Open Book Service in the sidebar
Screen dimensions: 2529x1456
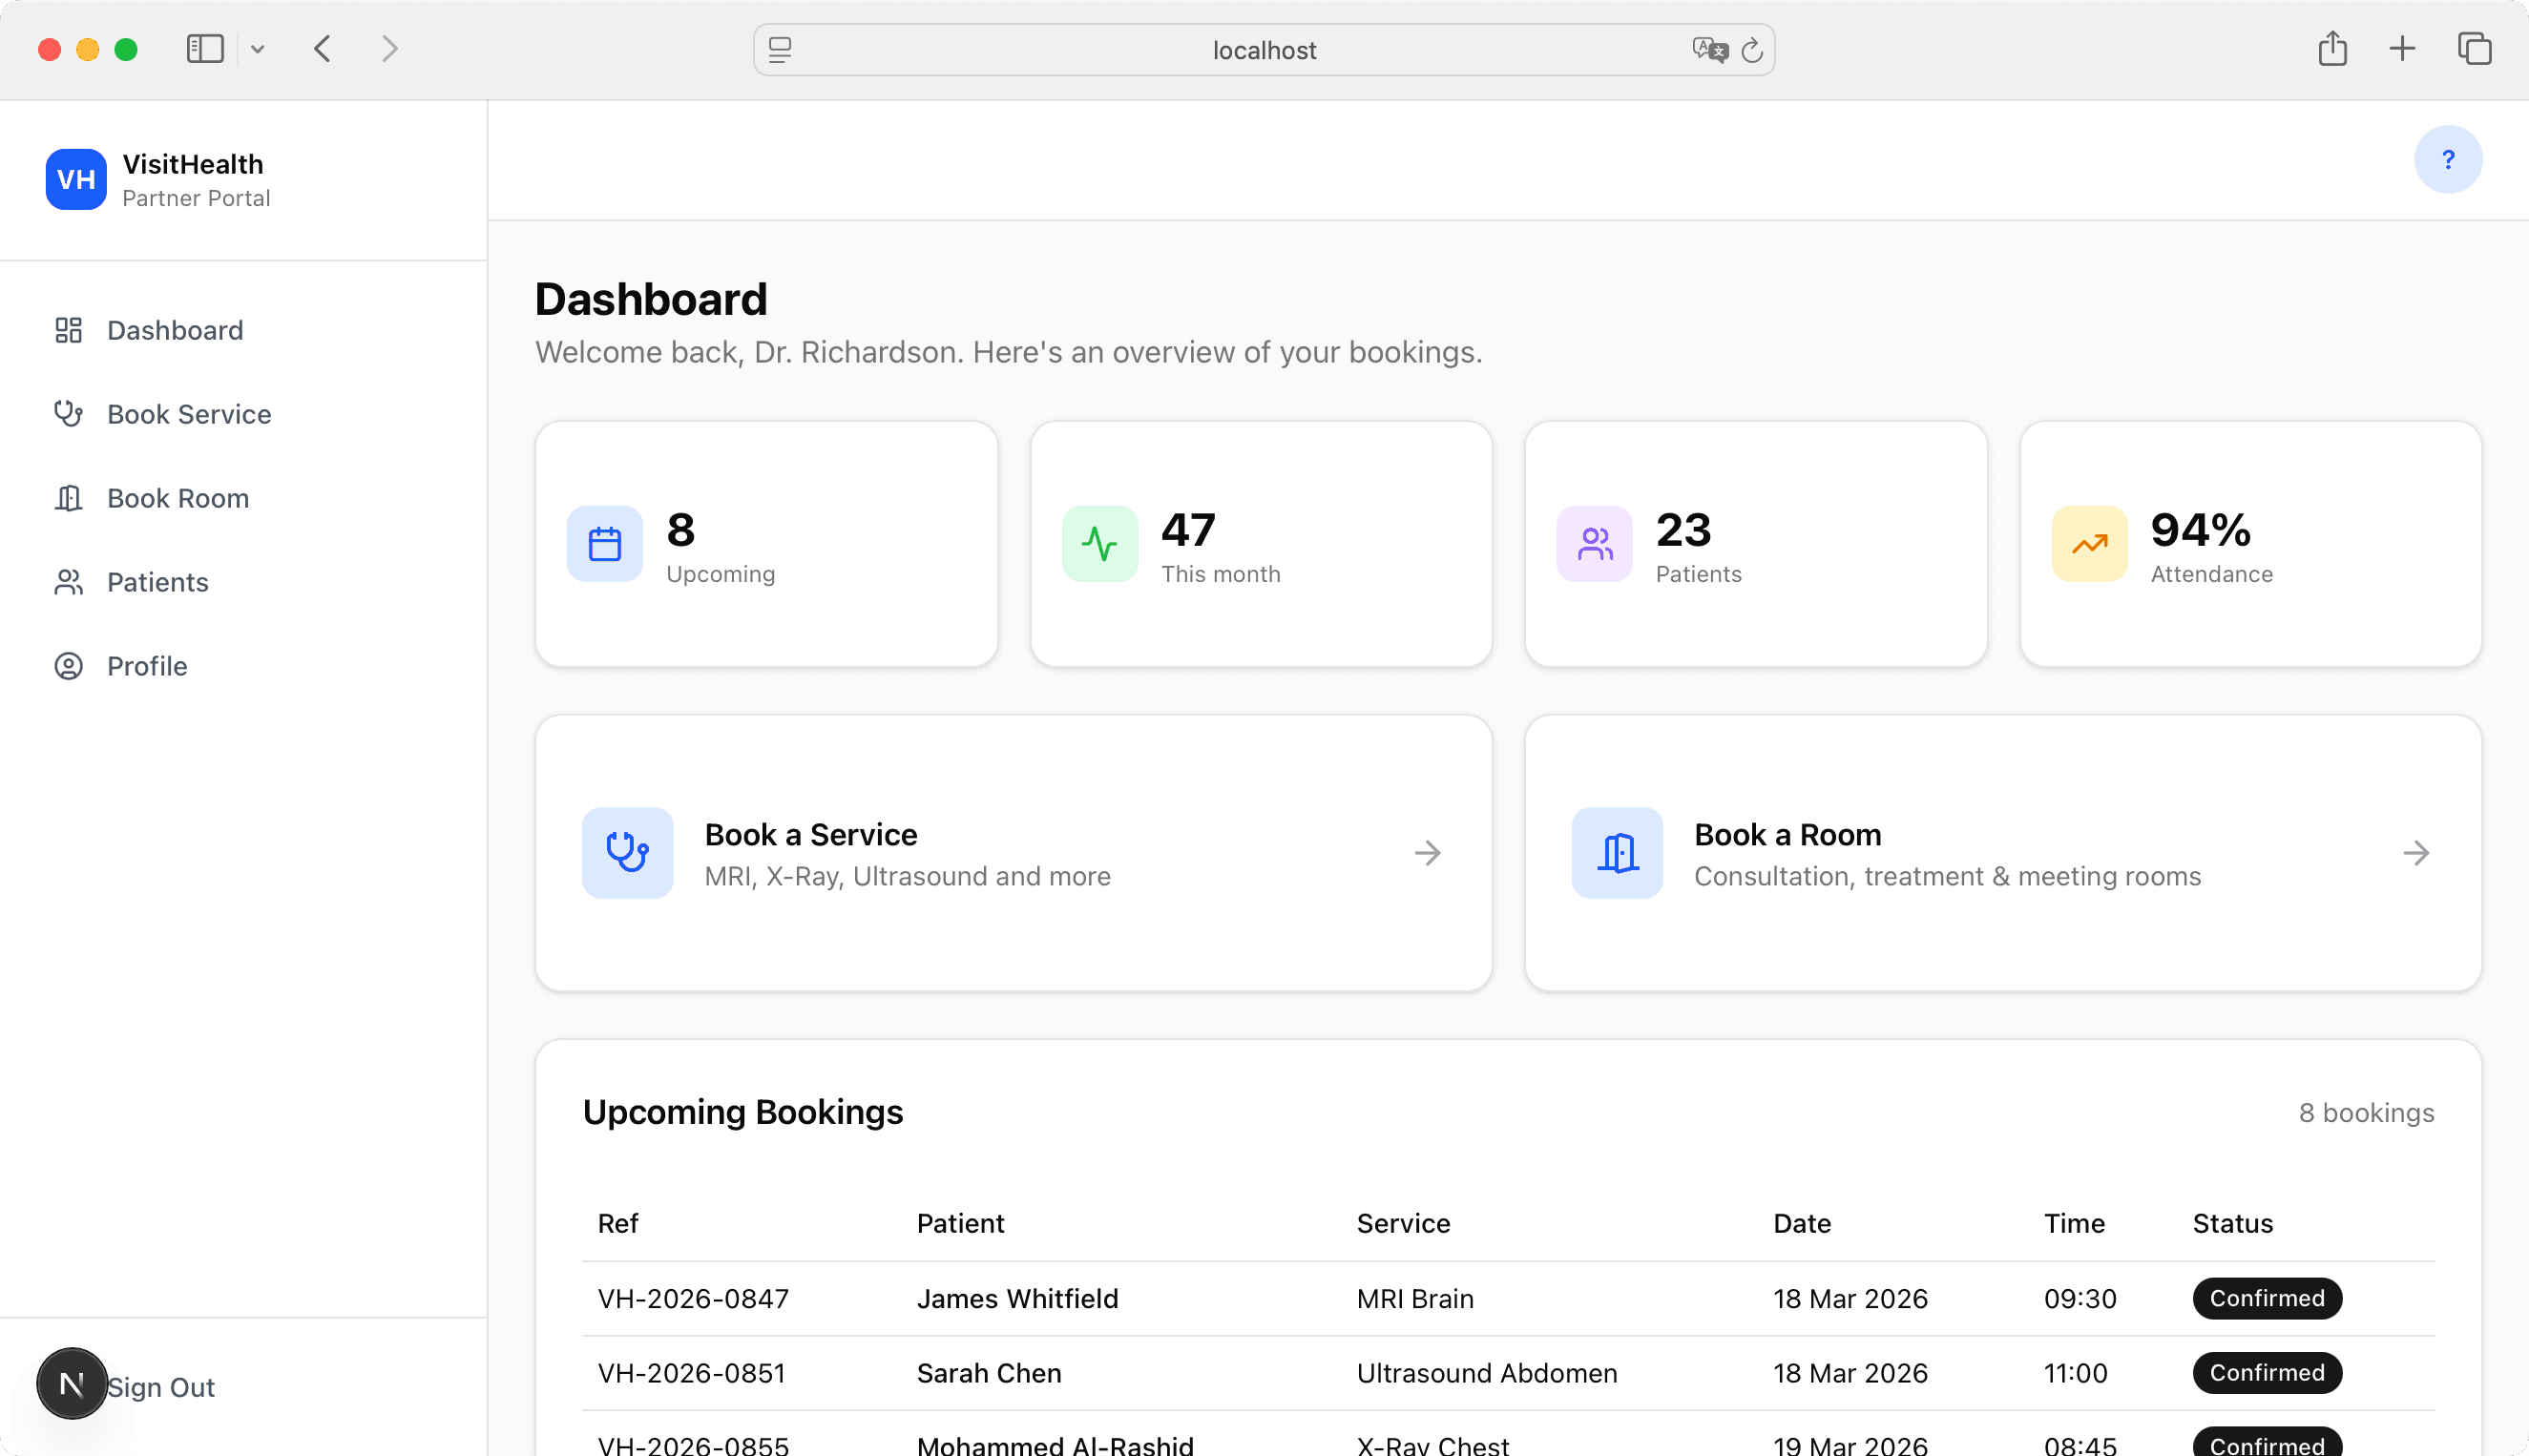[244, 414]
